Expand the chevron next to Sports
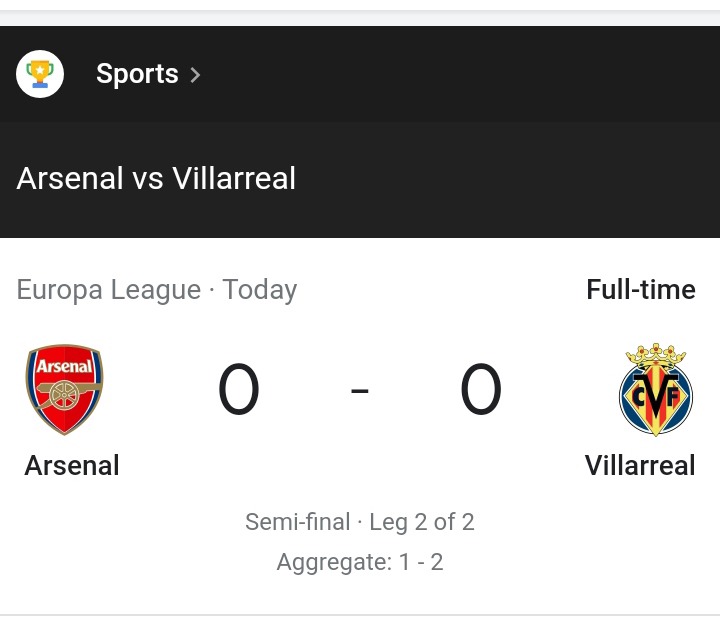This screenshot has width=720, height=628. coord(195,75)
